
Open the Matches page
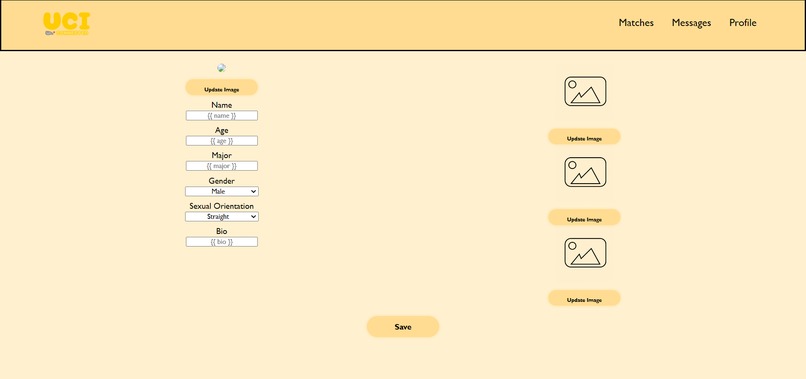636,23
